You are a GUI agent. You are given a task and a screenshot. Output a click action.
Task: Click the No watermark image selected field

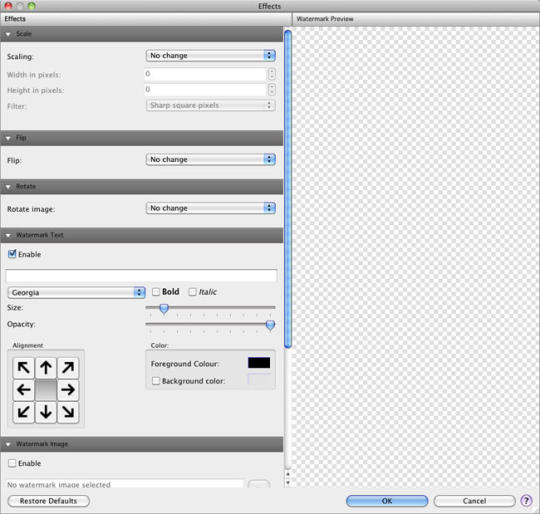(124, 484)
